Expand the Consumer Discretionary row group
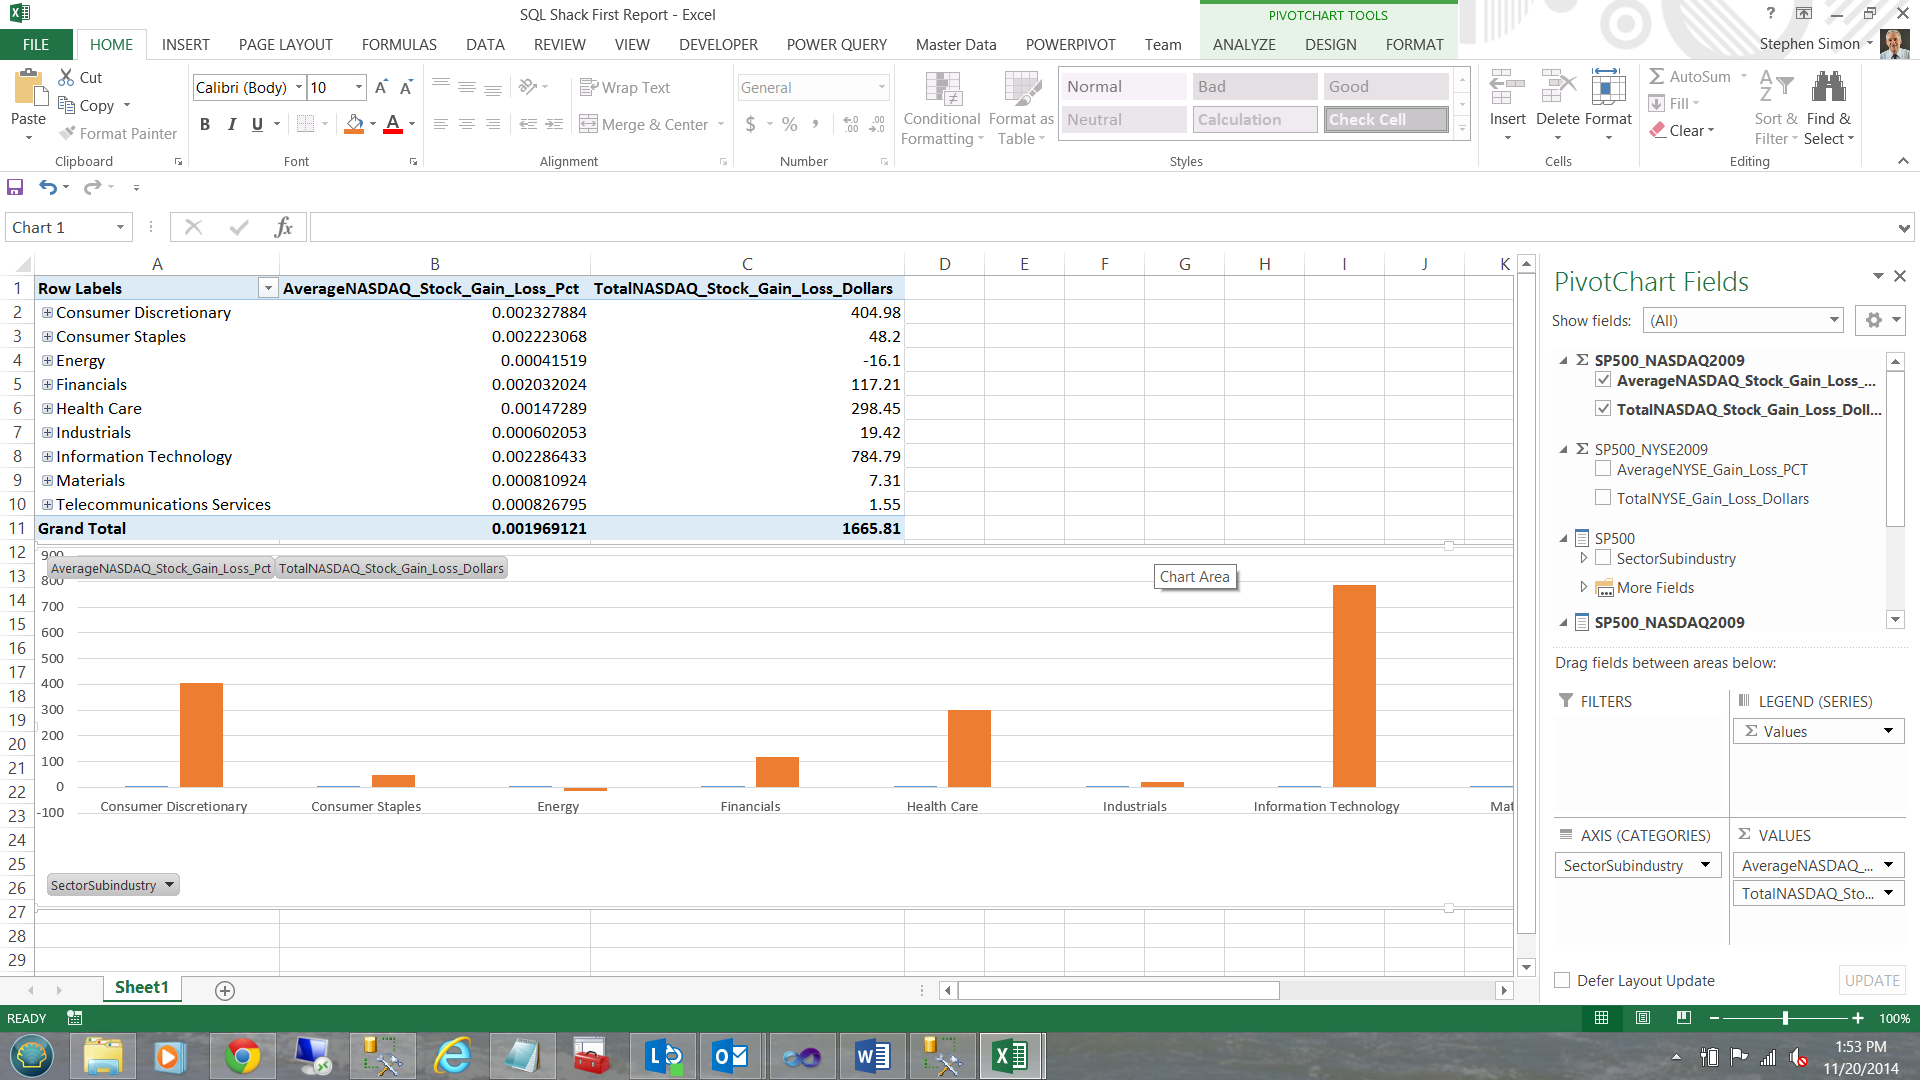 [47, 312]
